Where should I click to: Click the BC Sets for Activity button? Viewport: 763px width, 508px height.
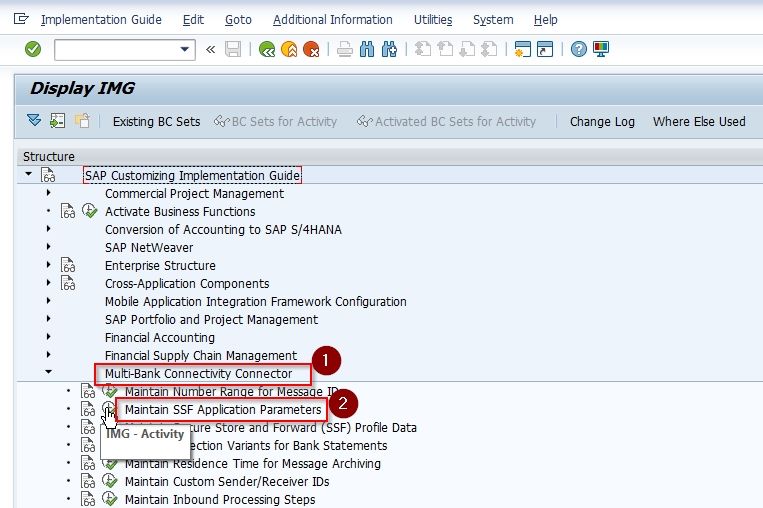275,121
